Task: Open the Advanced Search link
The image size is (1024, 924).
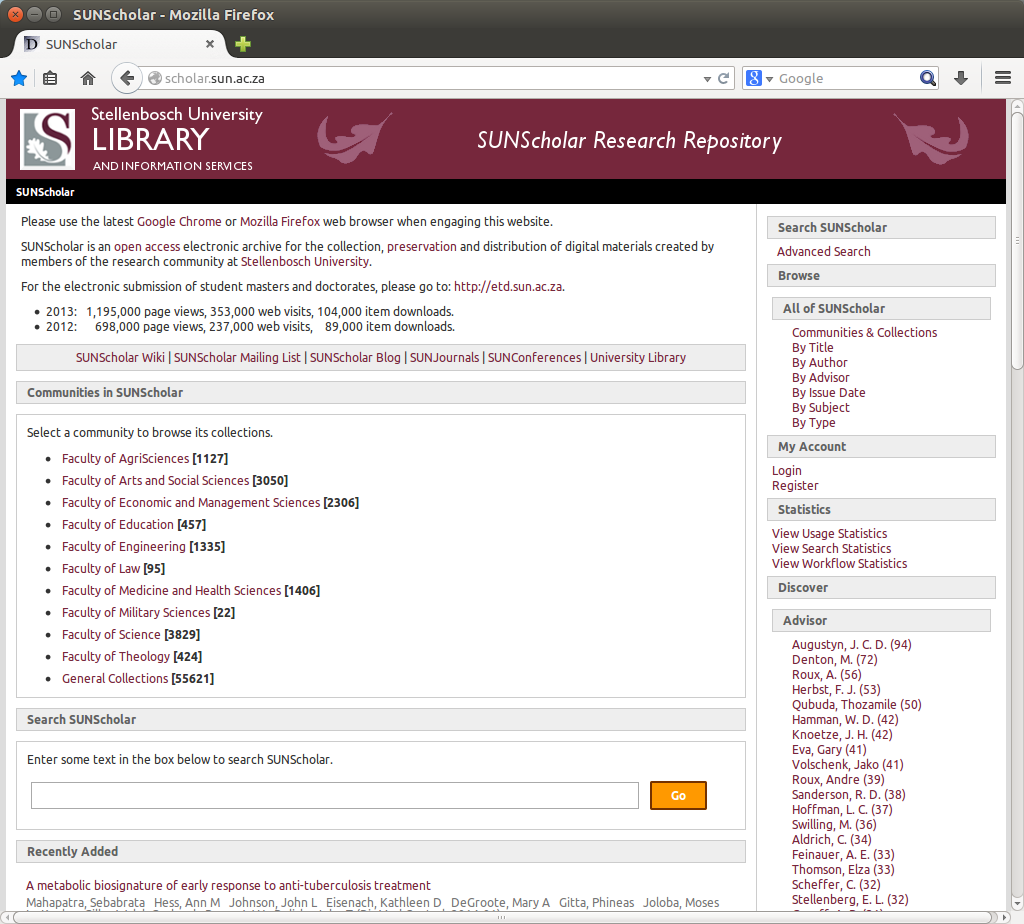Action: (824, 251)
